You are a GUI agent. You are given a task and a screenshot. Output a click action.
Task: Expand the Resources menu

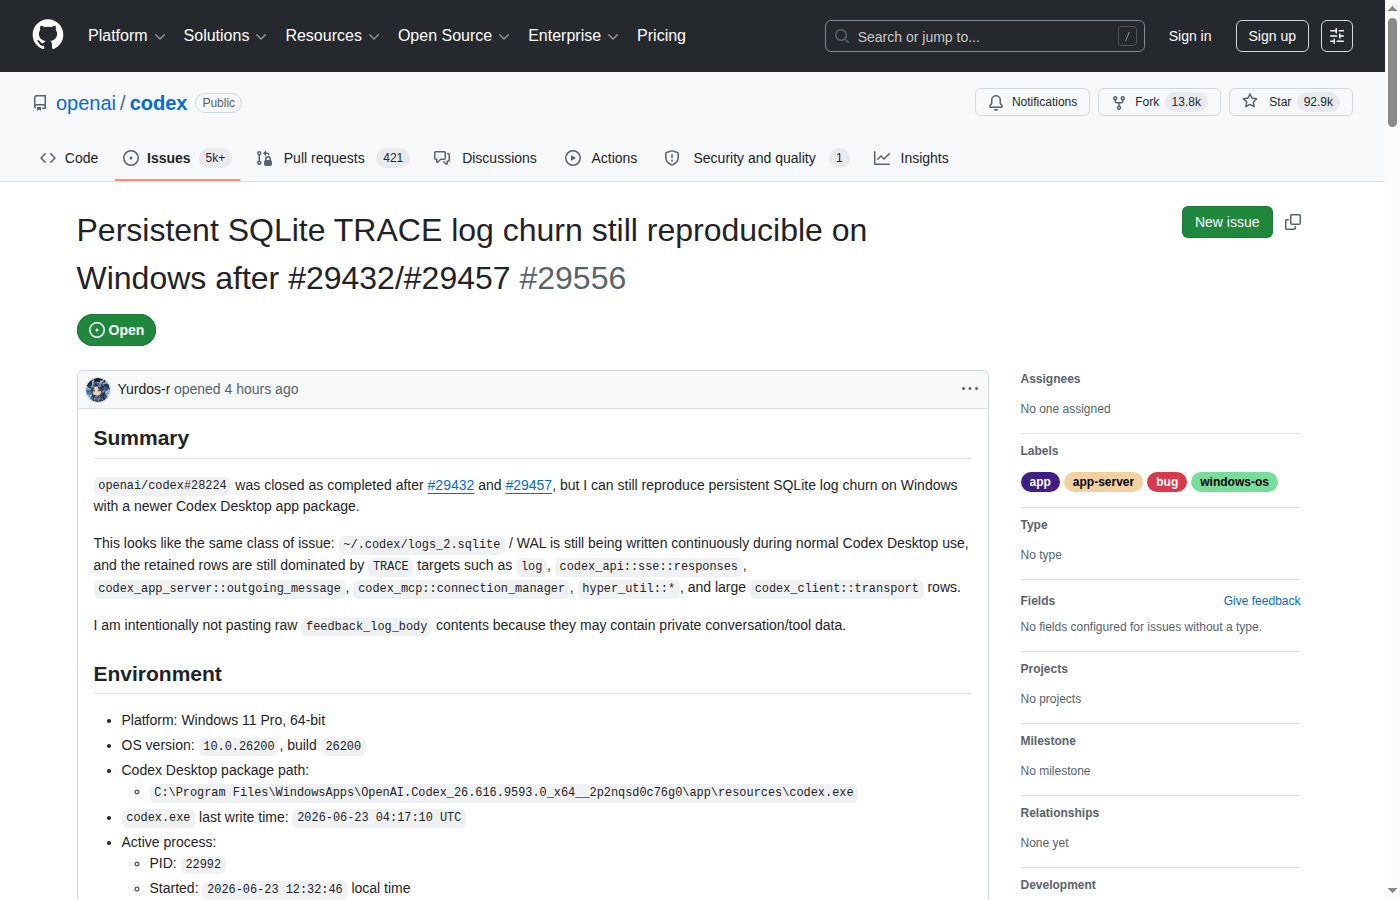click(x=332, y=36)
